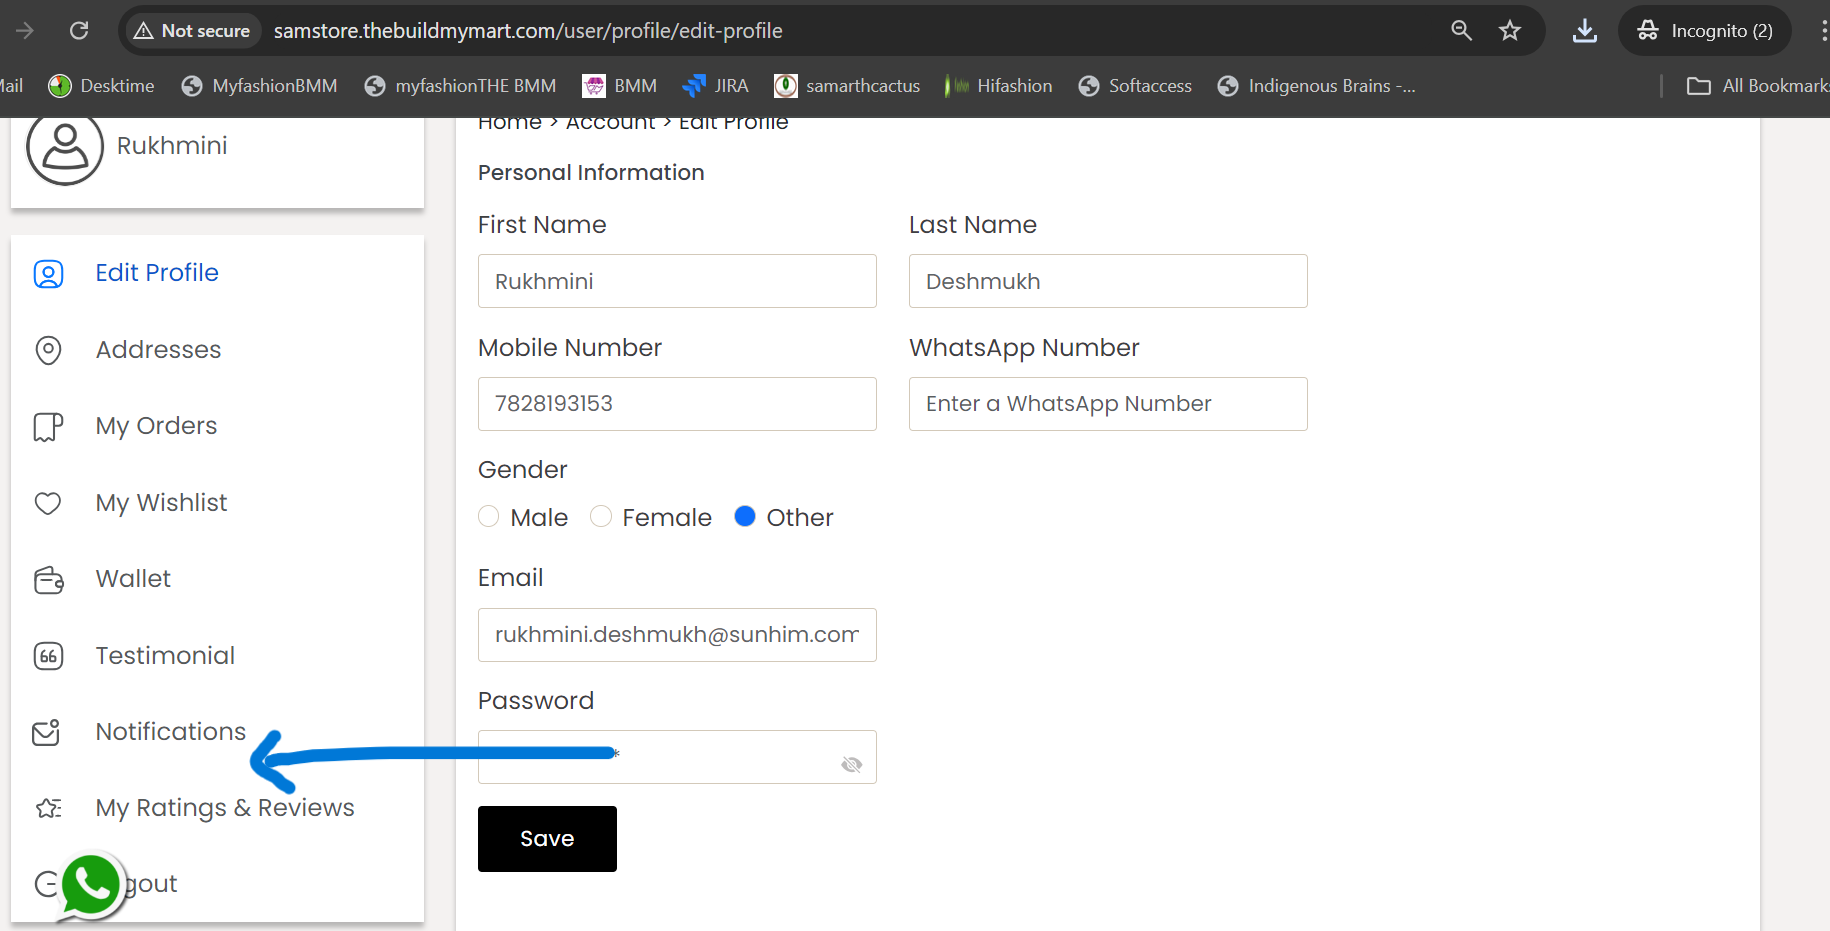Viewport: 1830px width, 931px height.
Task: Click the Home breadcrumb link
Action: [510, 124]
